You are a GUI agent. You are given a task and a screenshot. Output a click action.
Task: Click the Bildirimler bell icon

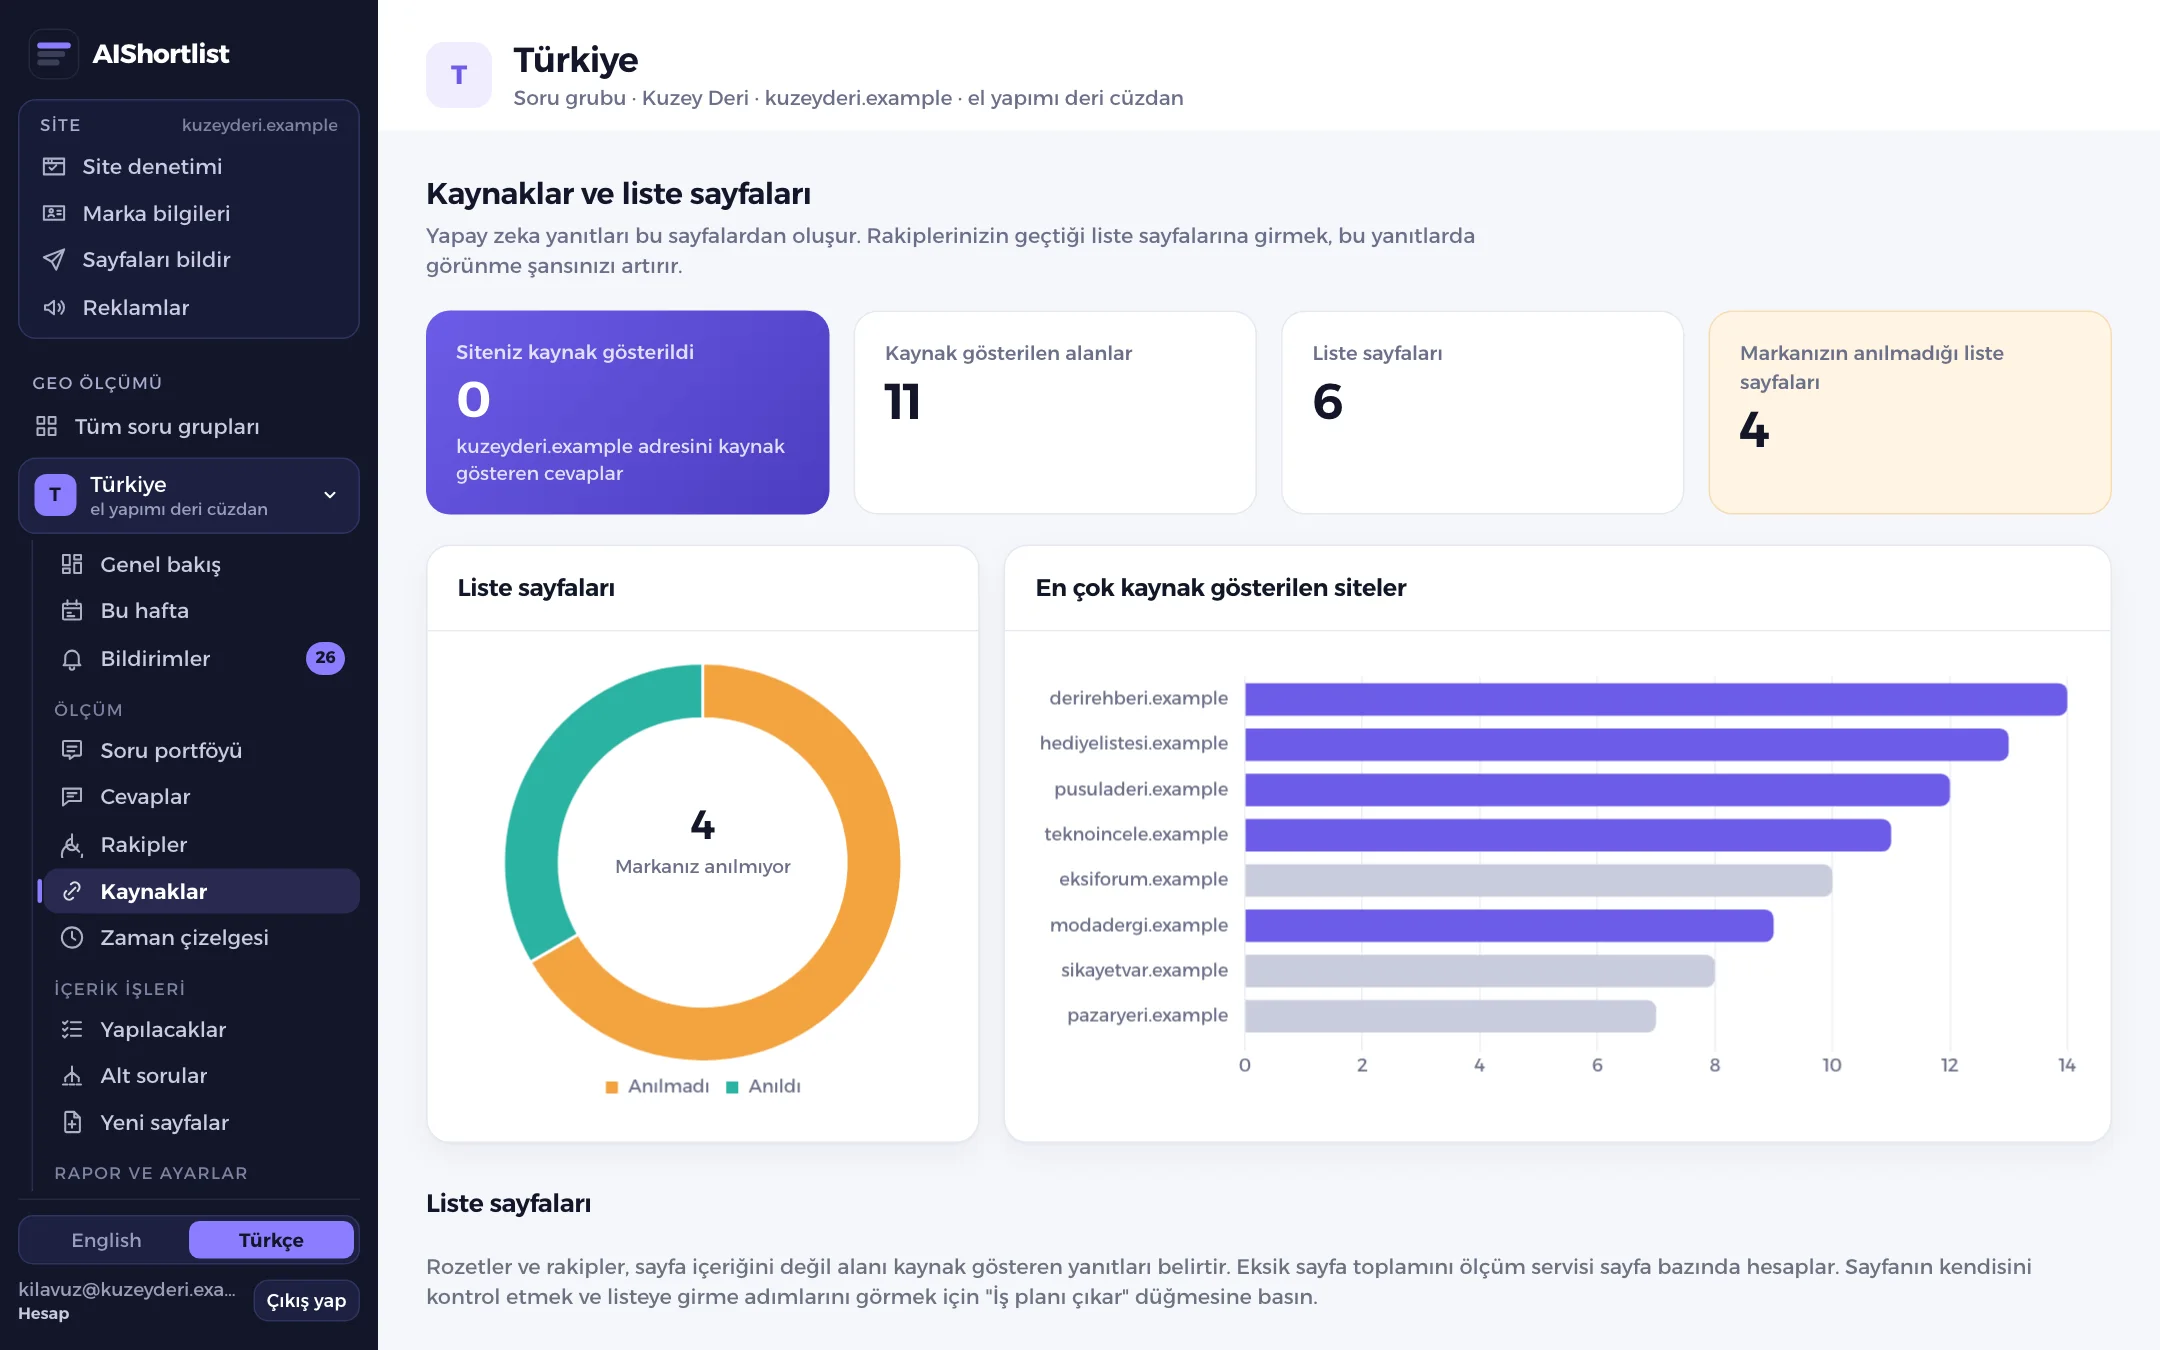(x=72, y=659)
